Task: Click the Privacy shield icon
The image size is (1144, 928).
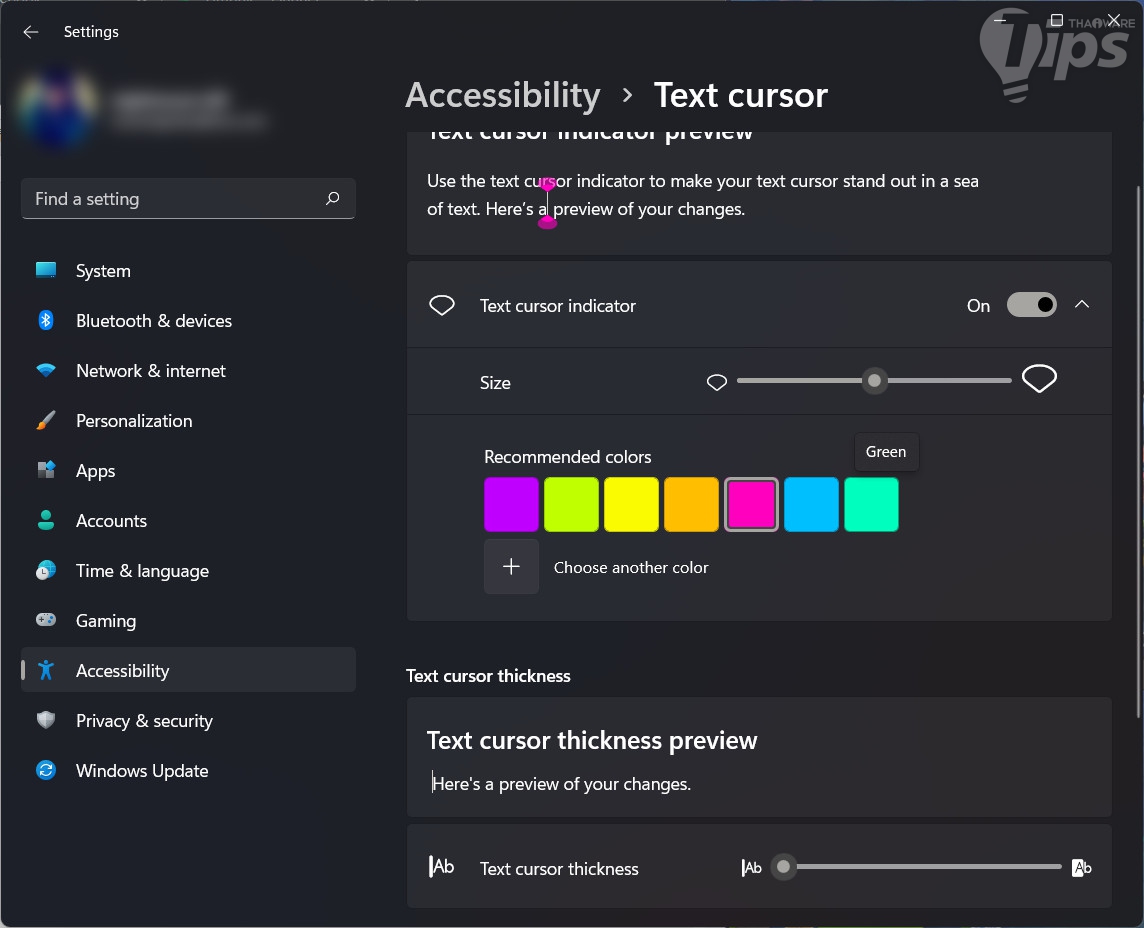Action: tap(46, 720)
